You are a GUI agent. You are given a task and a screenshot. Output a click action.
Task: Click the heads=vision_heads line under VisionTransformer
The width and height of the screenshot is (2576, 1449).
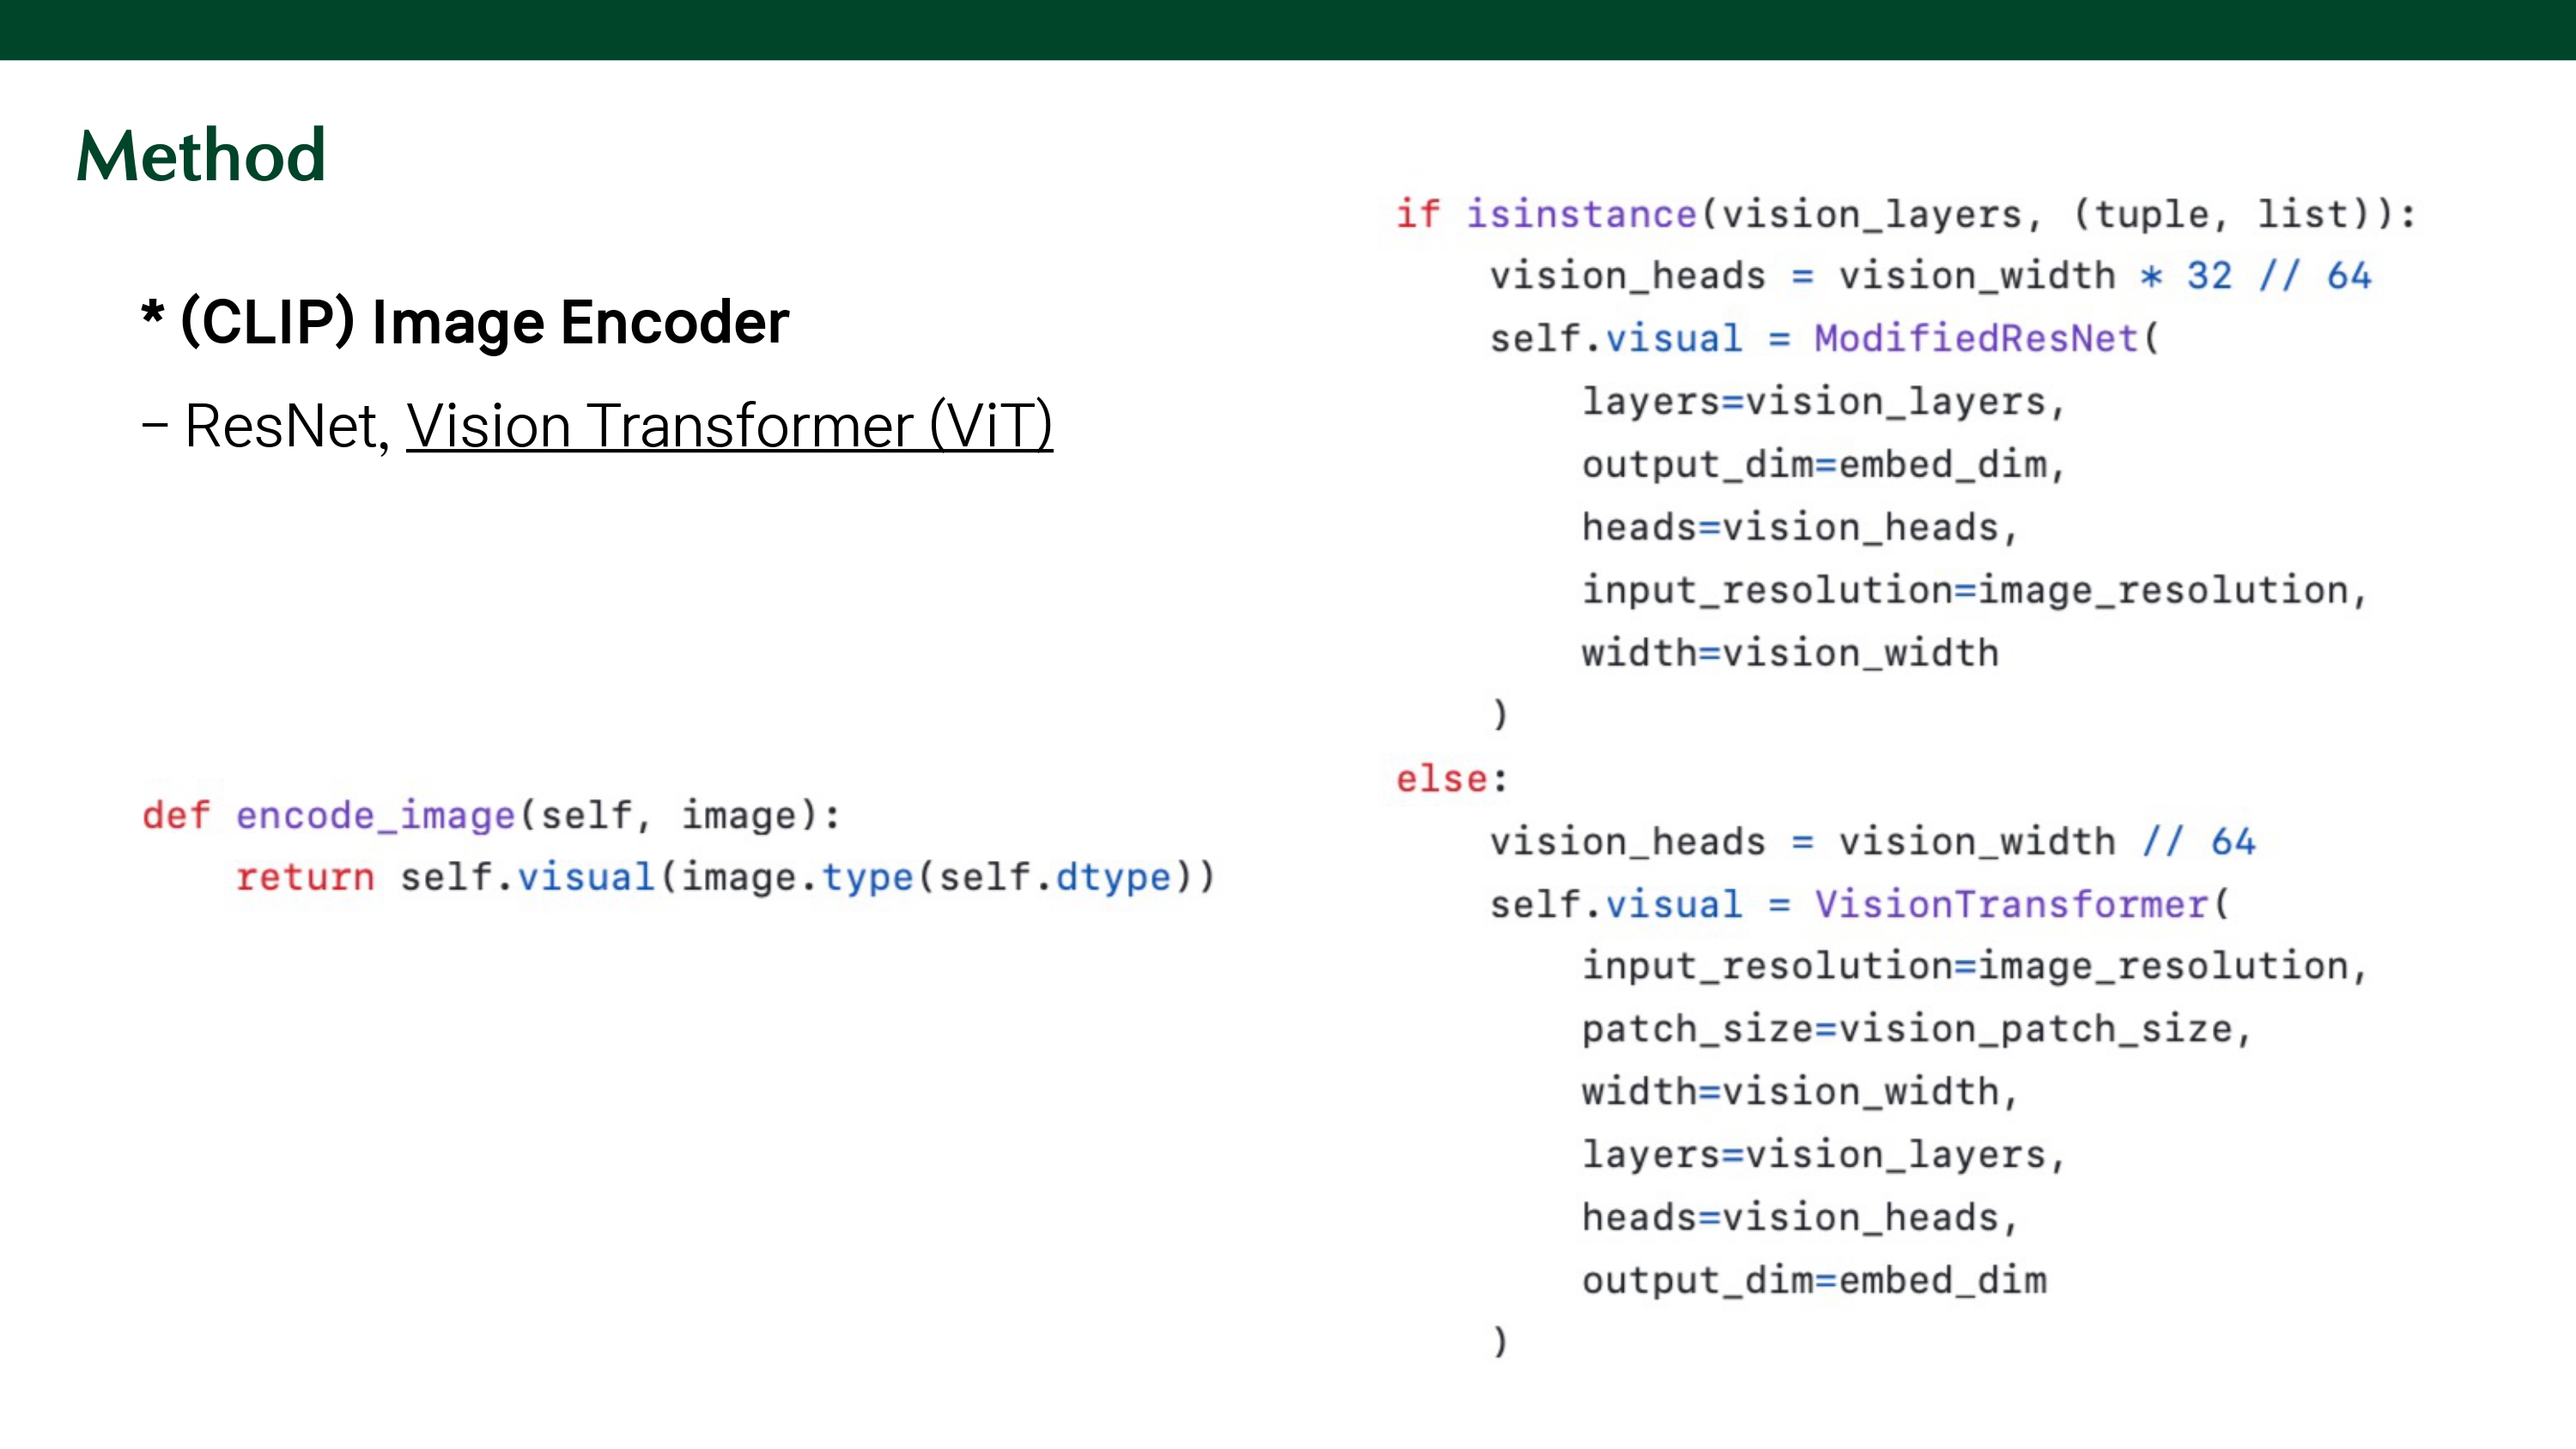pos(1798,1218)
